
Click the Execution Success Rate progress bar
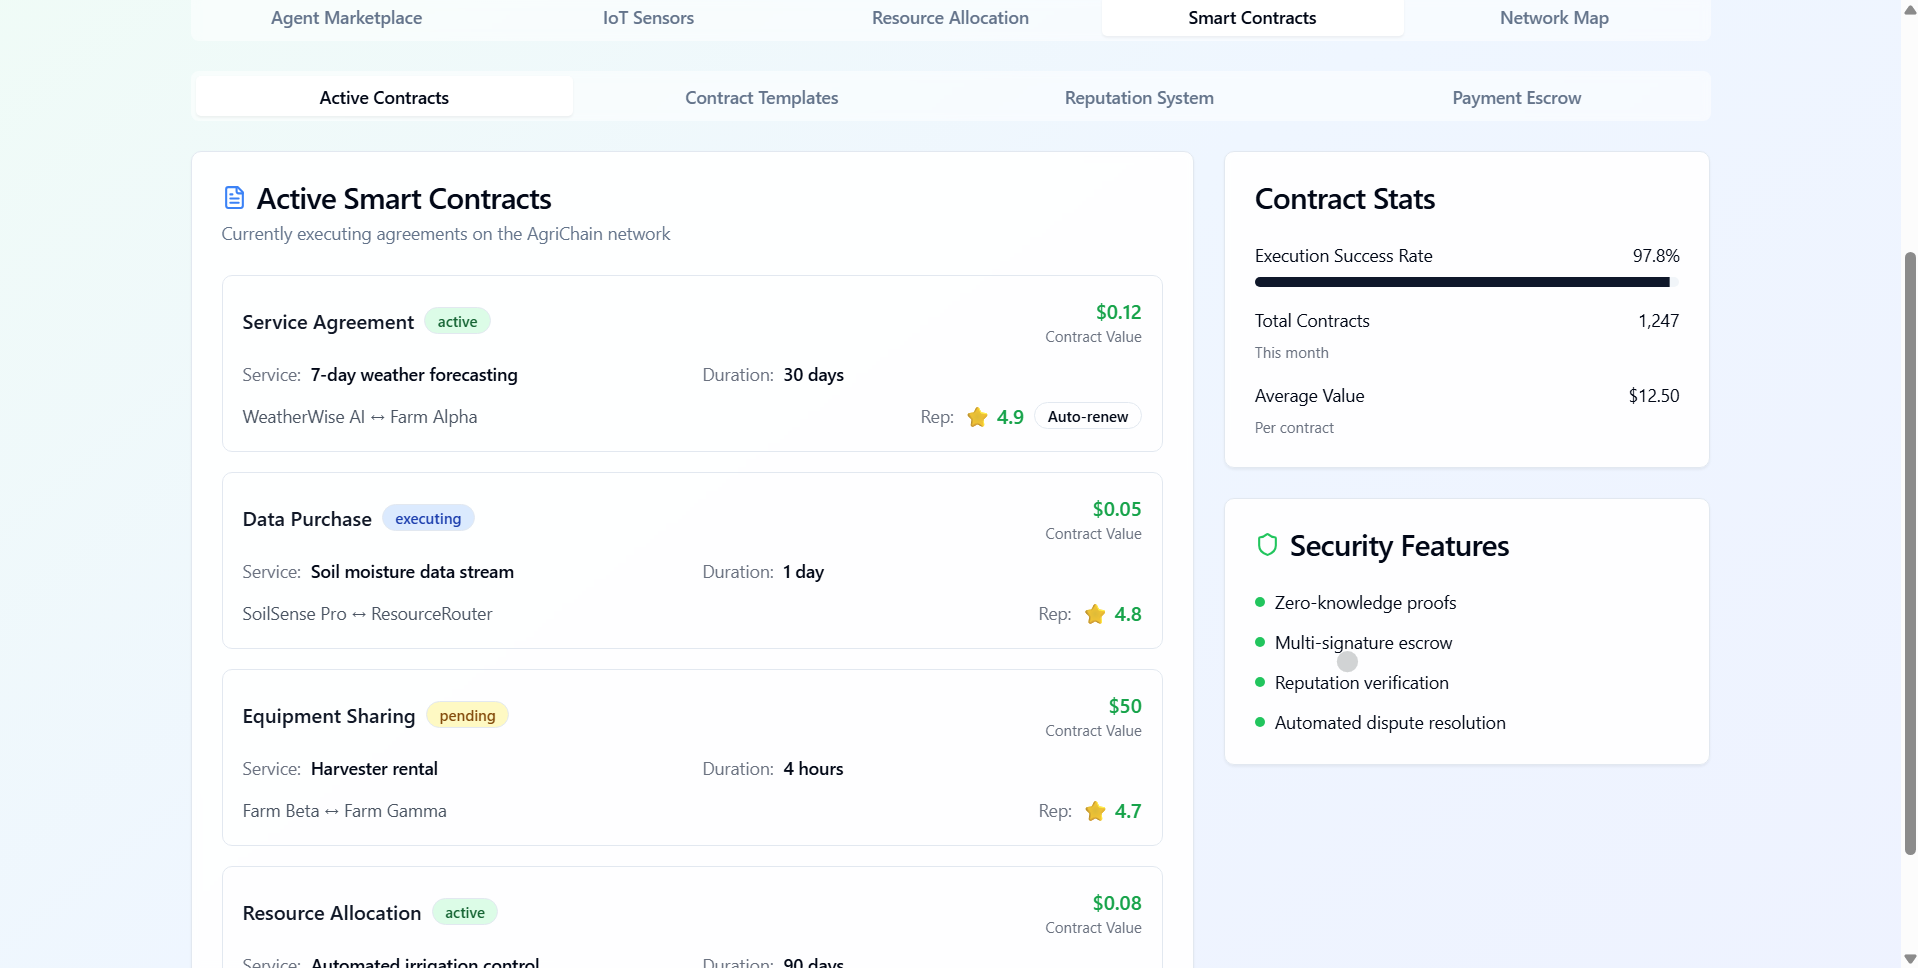pyautogui.click(x=1466, y=282)
